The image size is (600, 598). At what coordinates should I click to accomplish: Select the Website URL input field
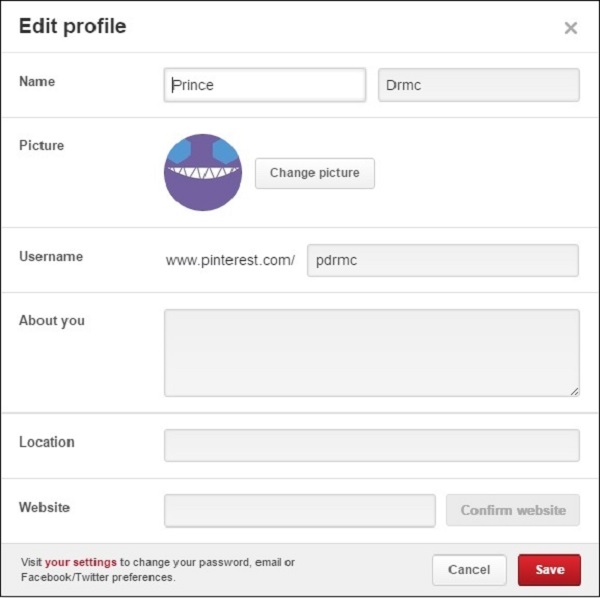pyautogui.click(x=299, y=510)
